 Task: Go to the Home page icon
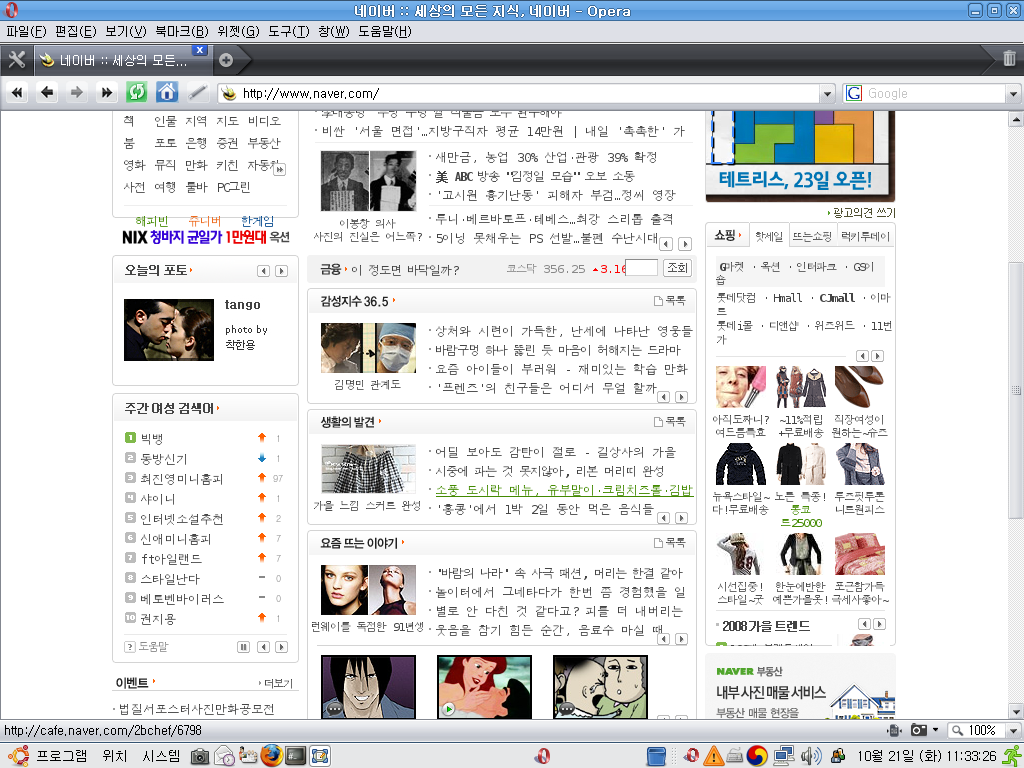(x=166, y=93)
